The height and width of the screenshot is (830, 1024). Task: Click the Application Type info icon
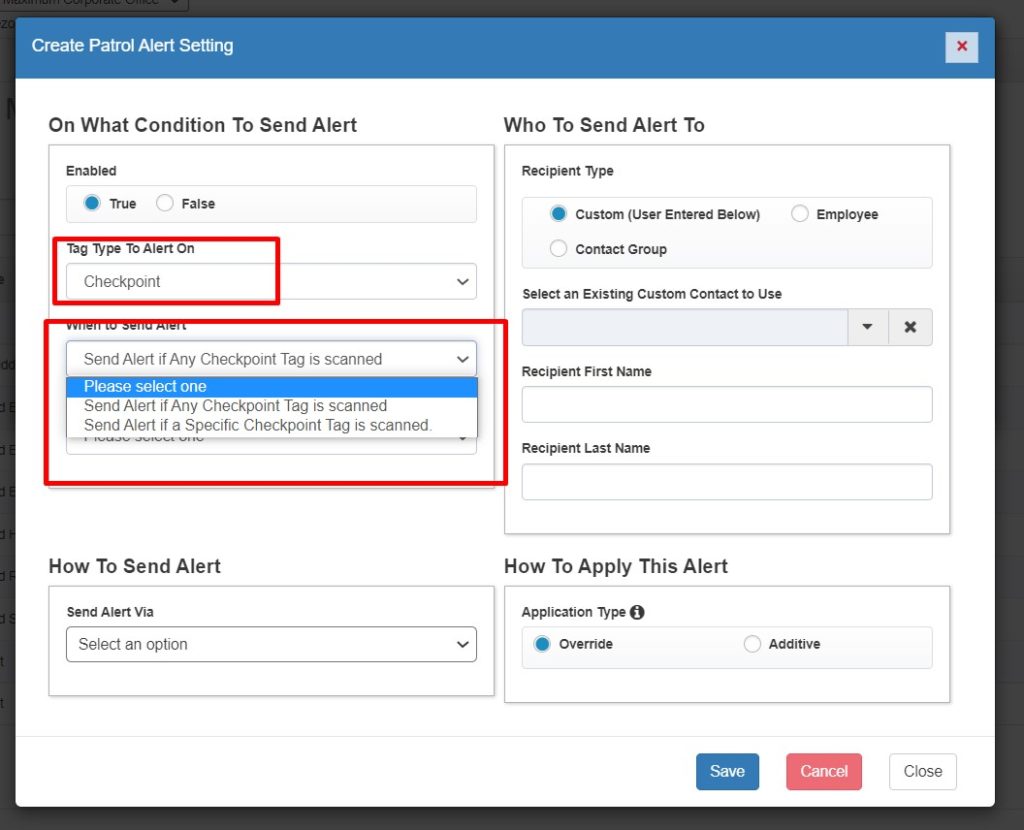click(637, 612)
